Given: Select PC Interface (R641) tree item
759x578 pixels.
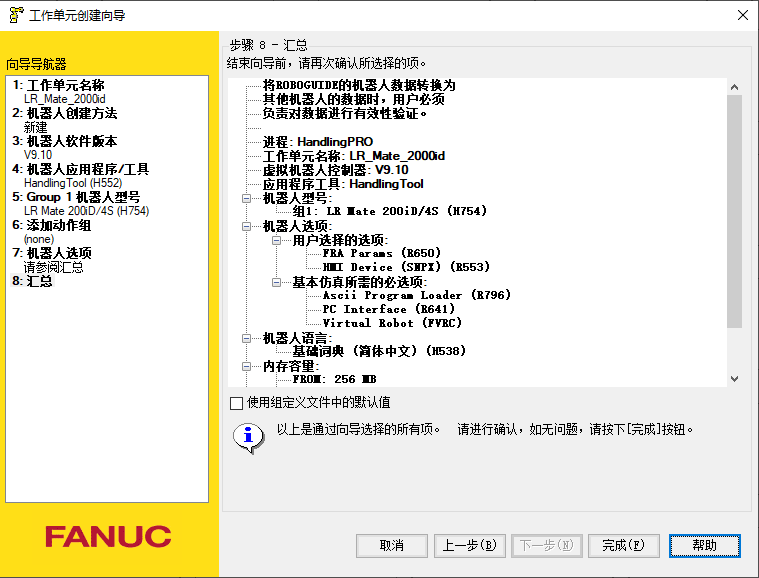Looking at the screenshot, I should point(389,310).
